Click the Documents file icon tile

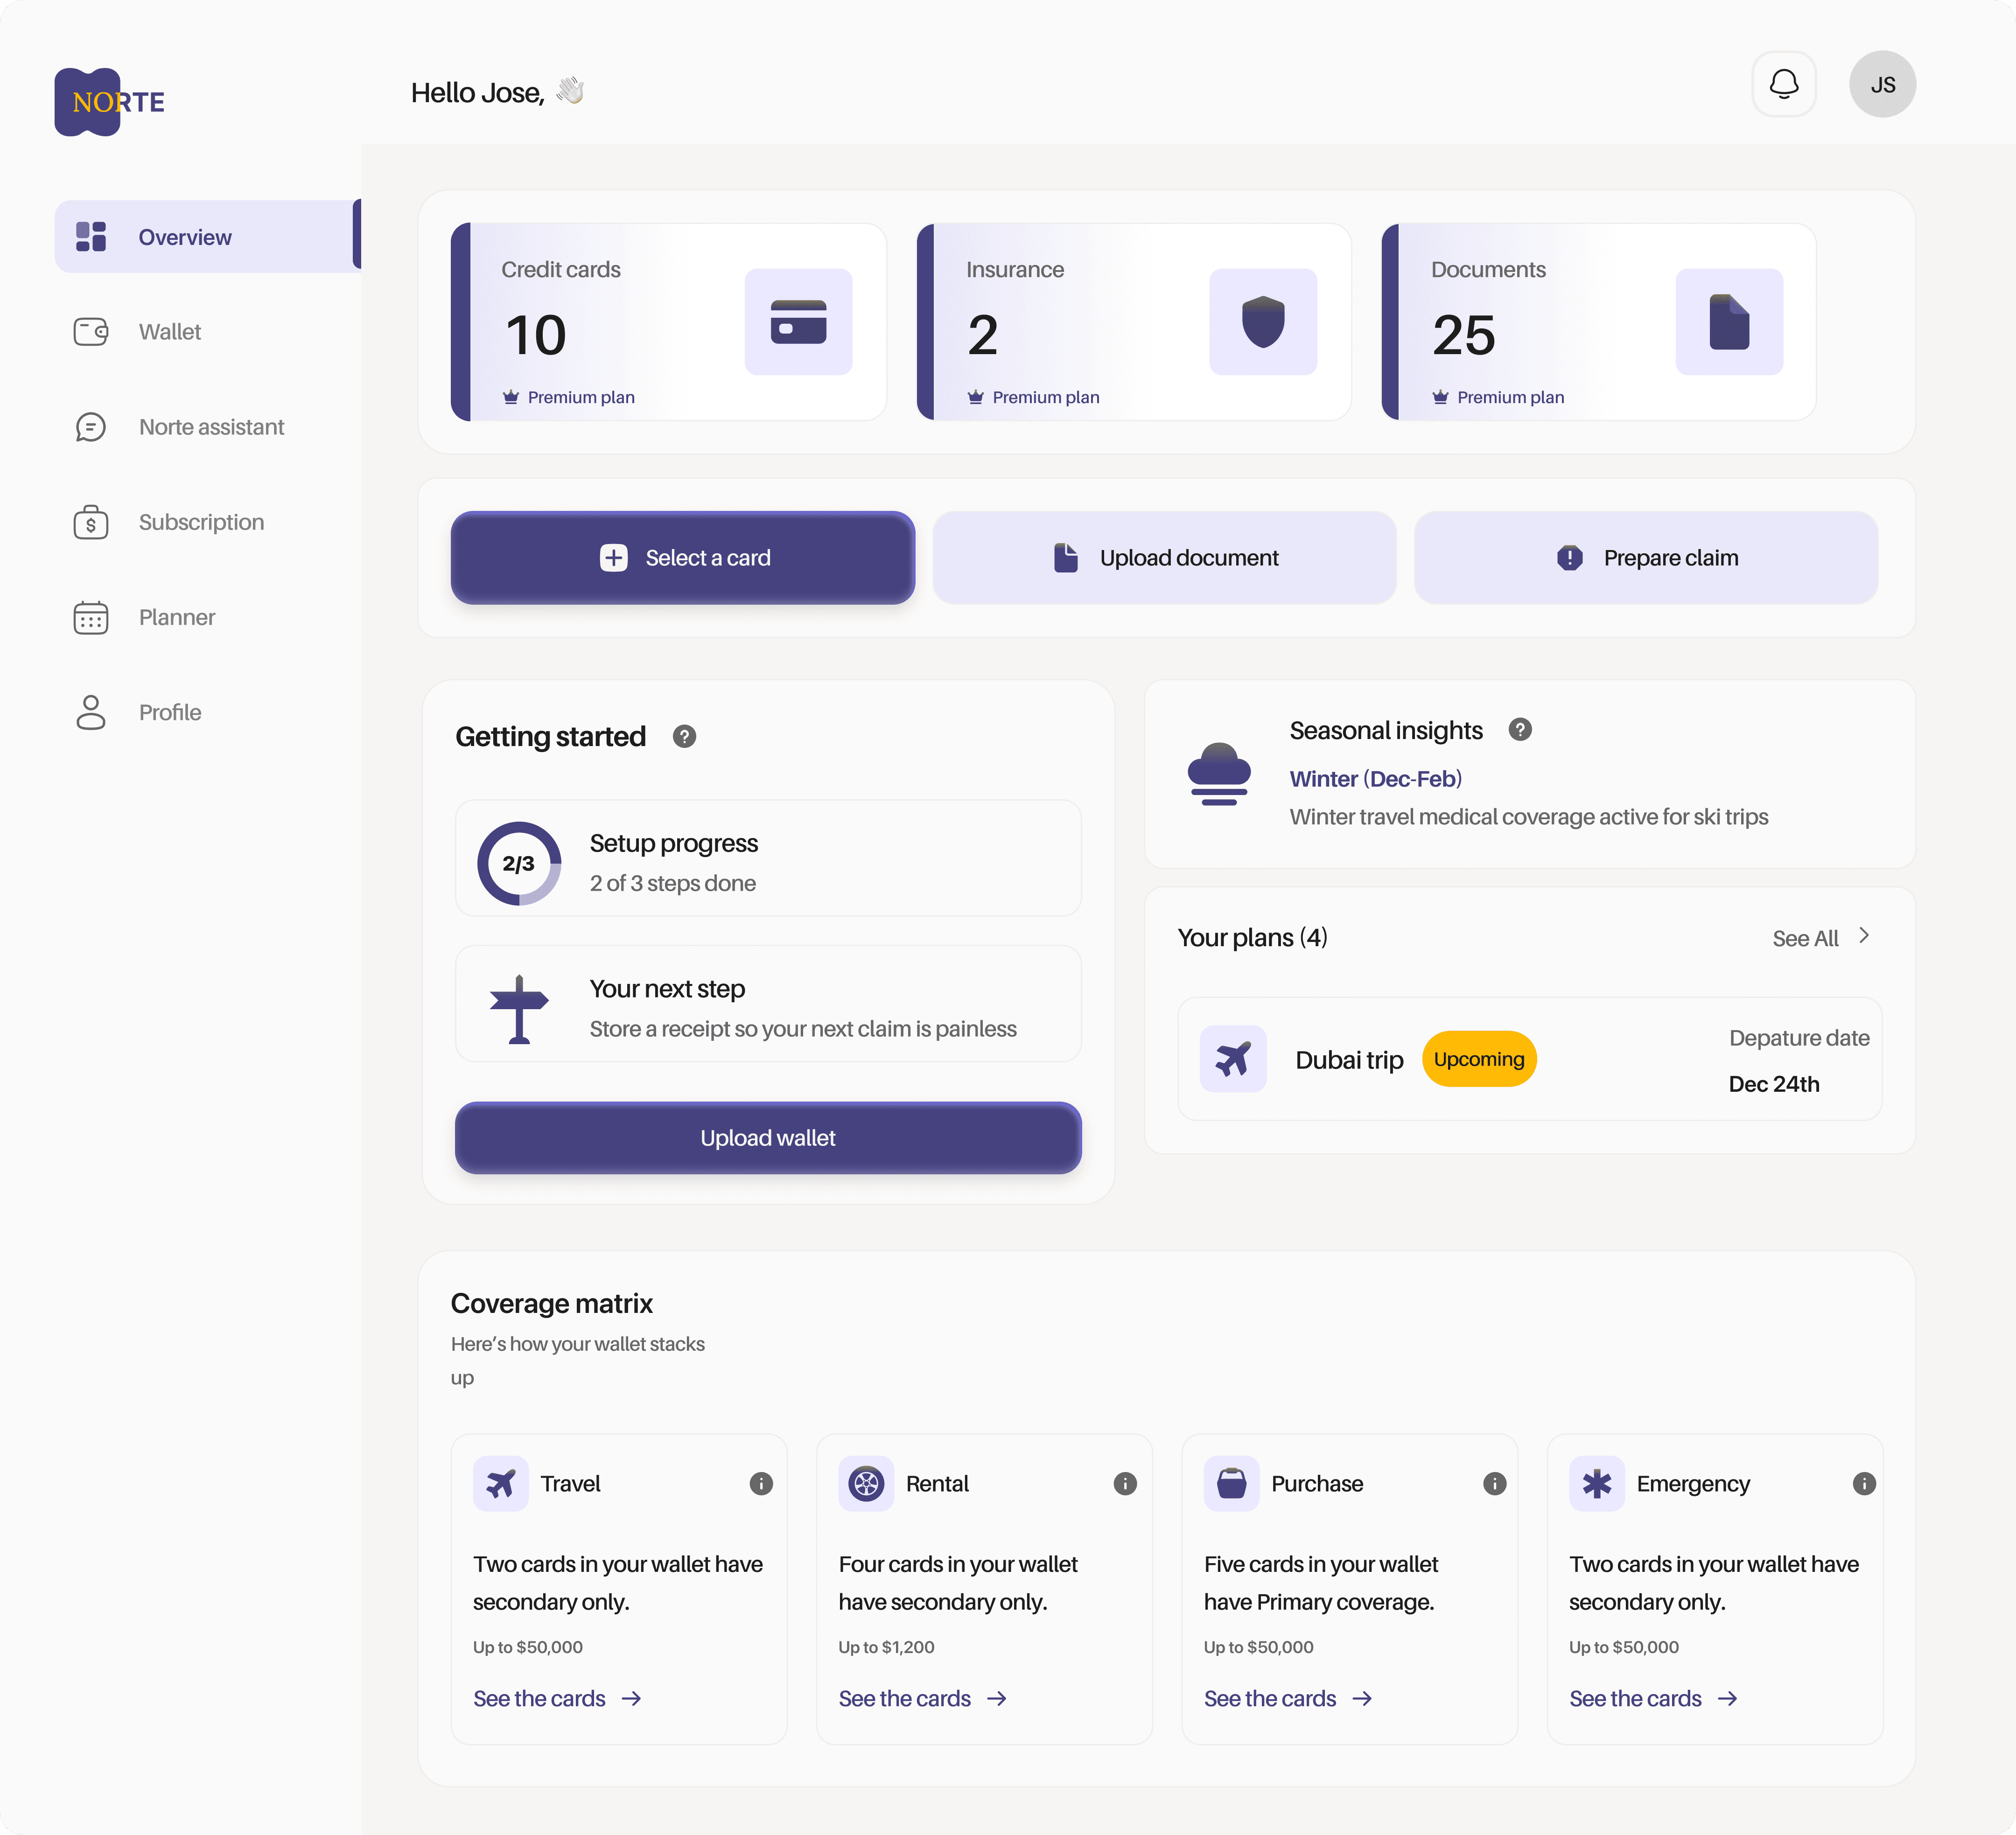pos(1728,322)
